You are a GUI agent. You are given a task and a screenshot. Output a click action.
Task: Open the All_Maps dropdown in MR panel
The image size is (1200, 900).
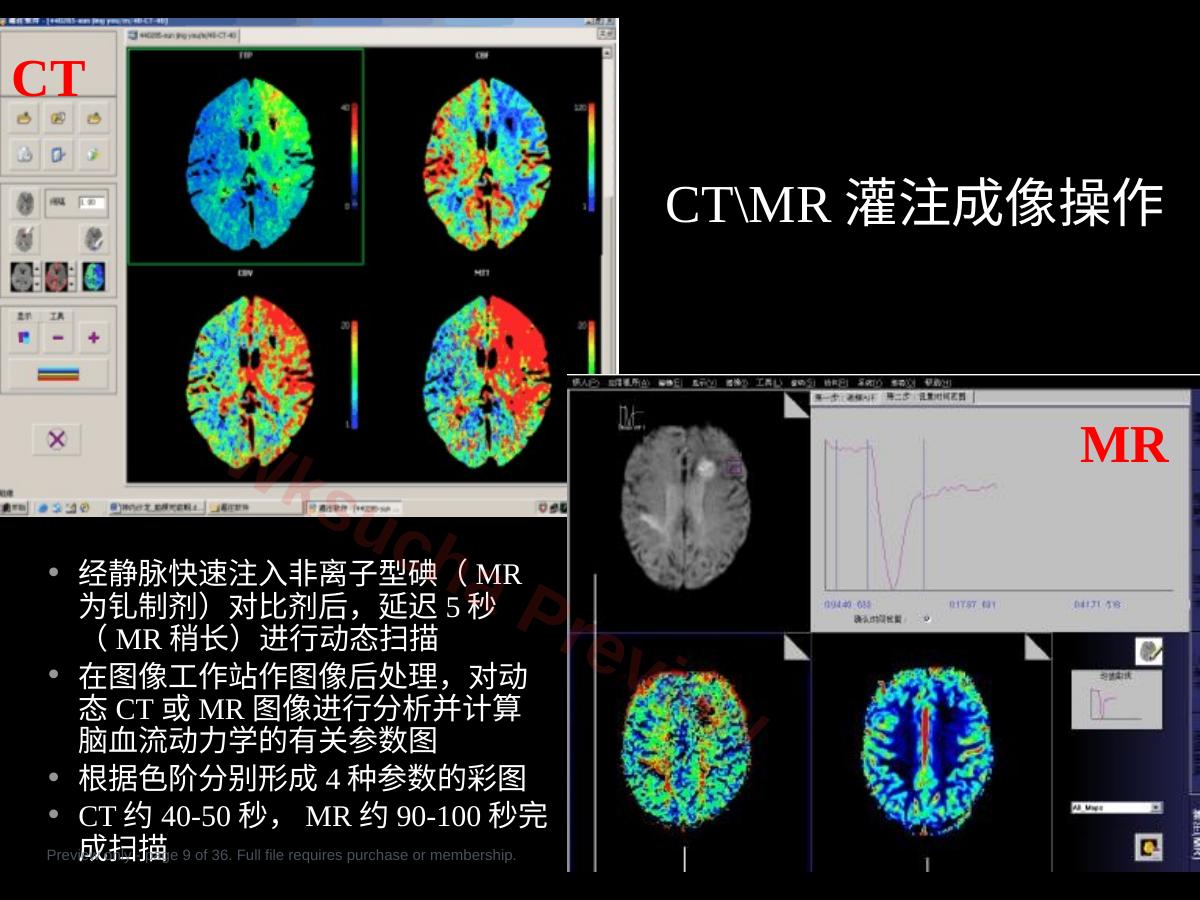(x=1117, y=807)
